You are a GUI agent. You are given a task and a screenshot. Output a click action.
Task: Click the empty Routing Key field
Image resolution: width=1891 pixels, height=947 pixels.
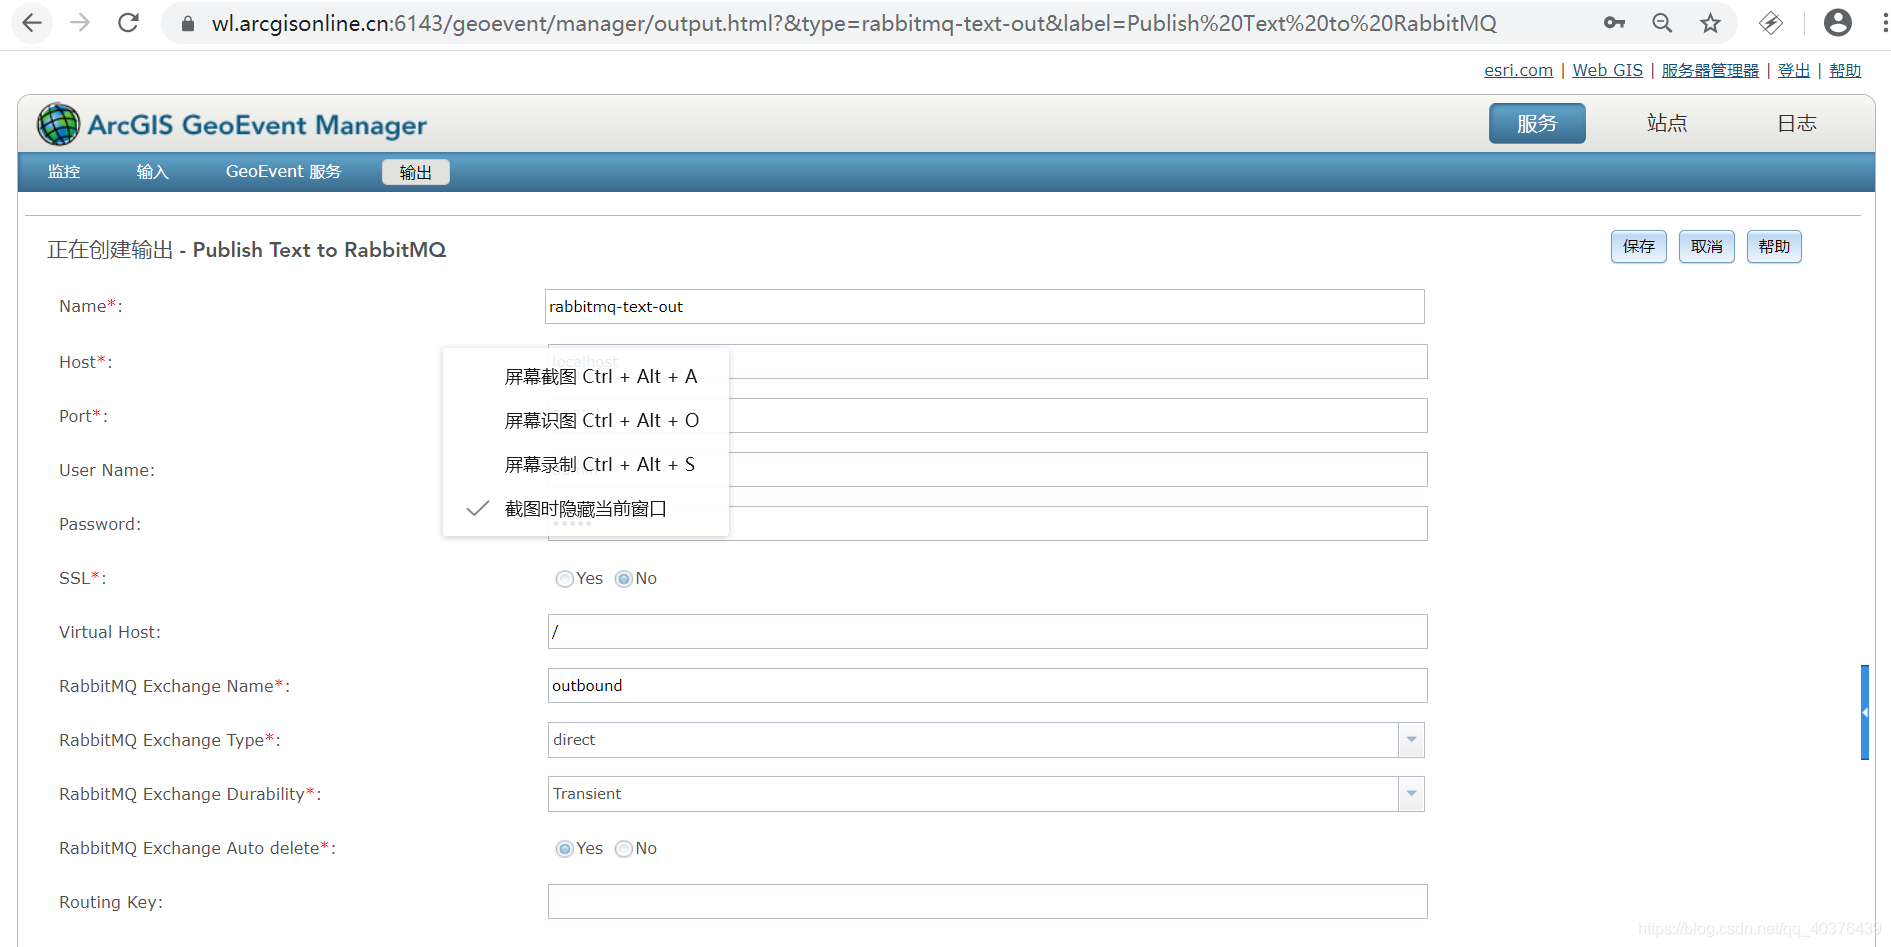point(987,902)
